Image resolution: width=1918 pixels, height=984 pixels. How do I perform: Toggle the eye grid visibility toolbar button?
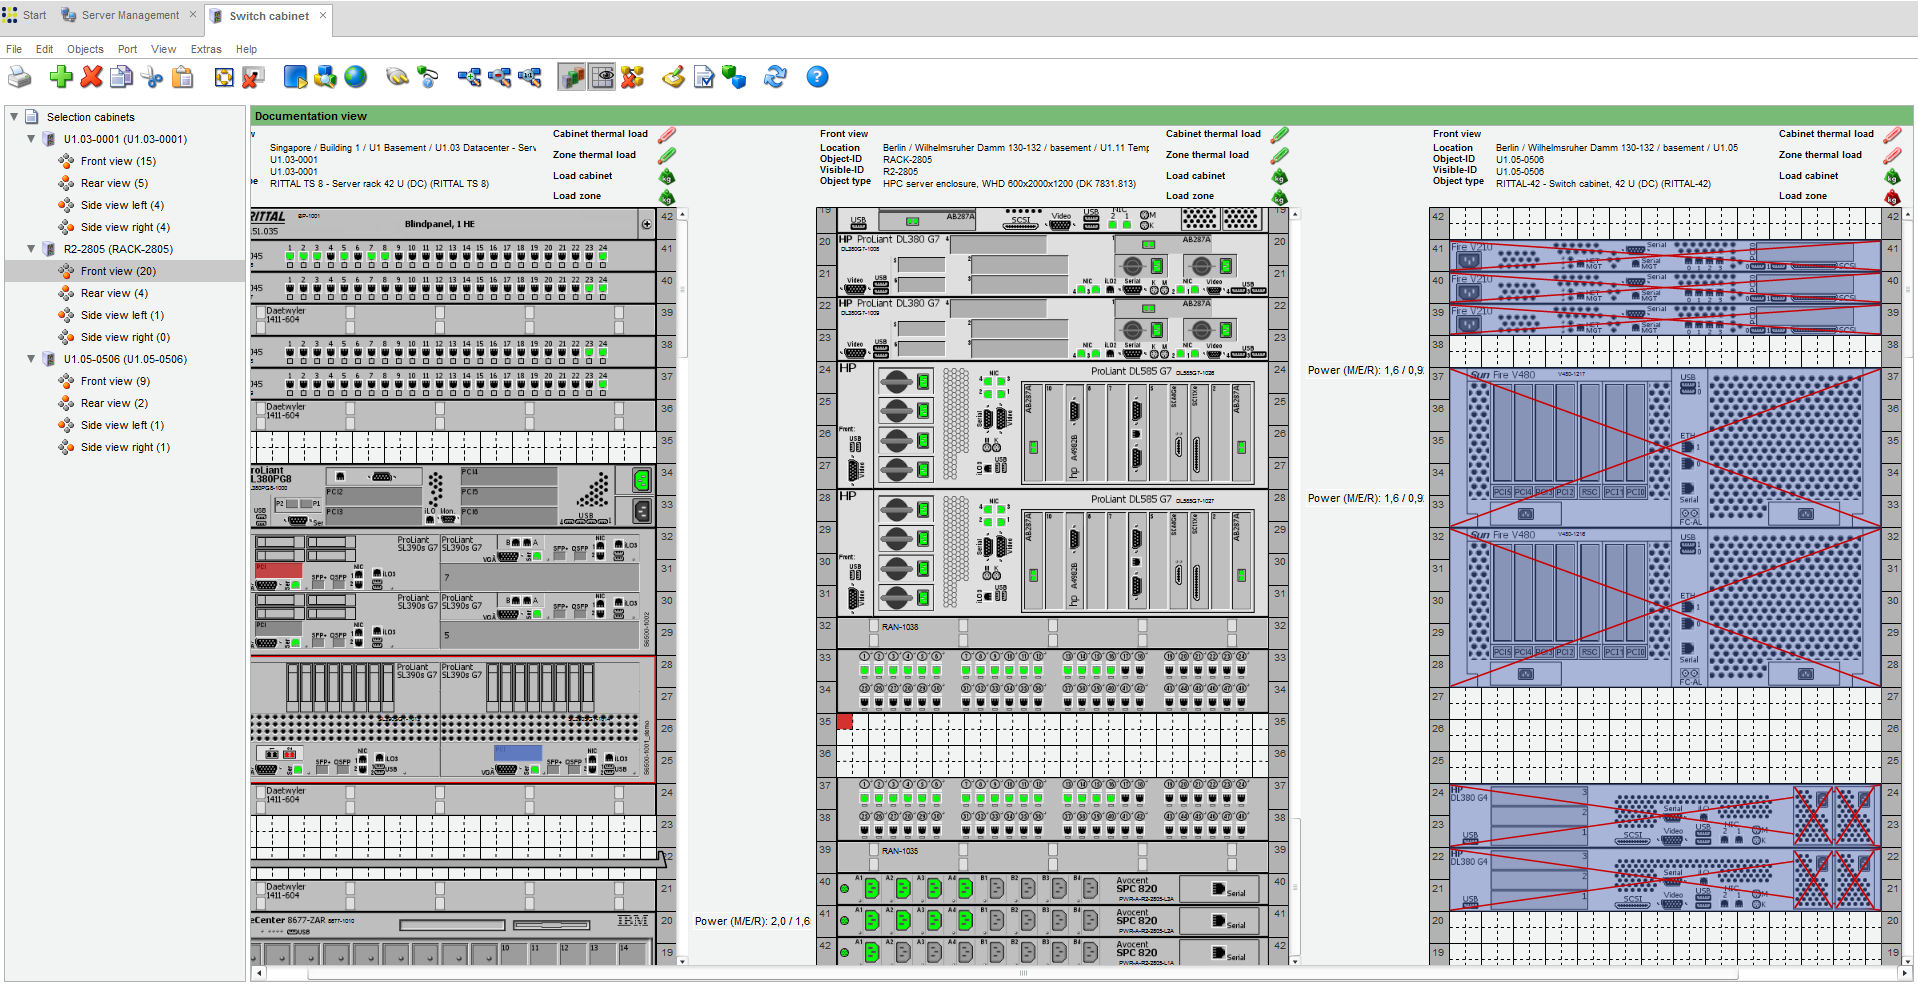(603, 77)
